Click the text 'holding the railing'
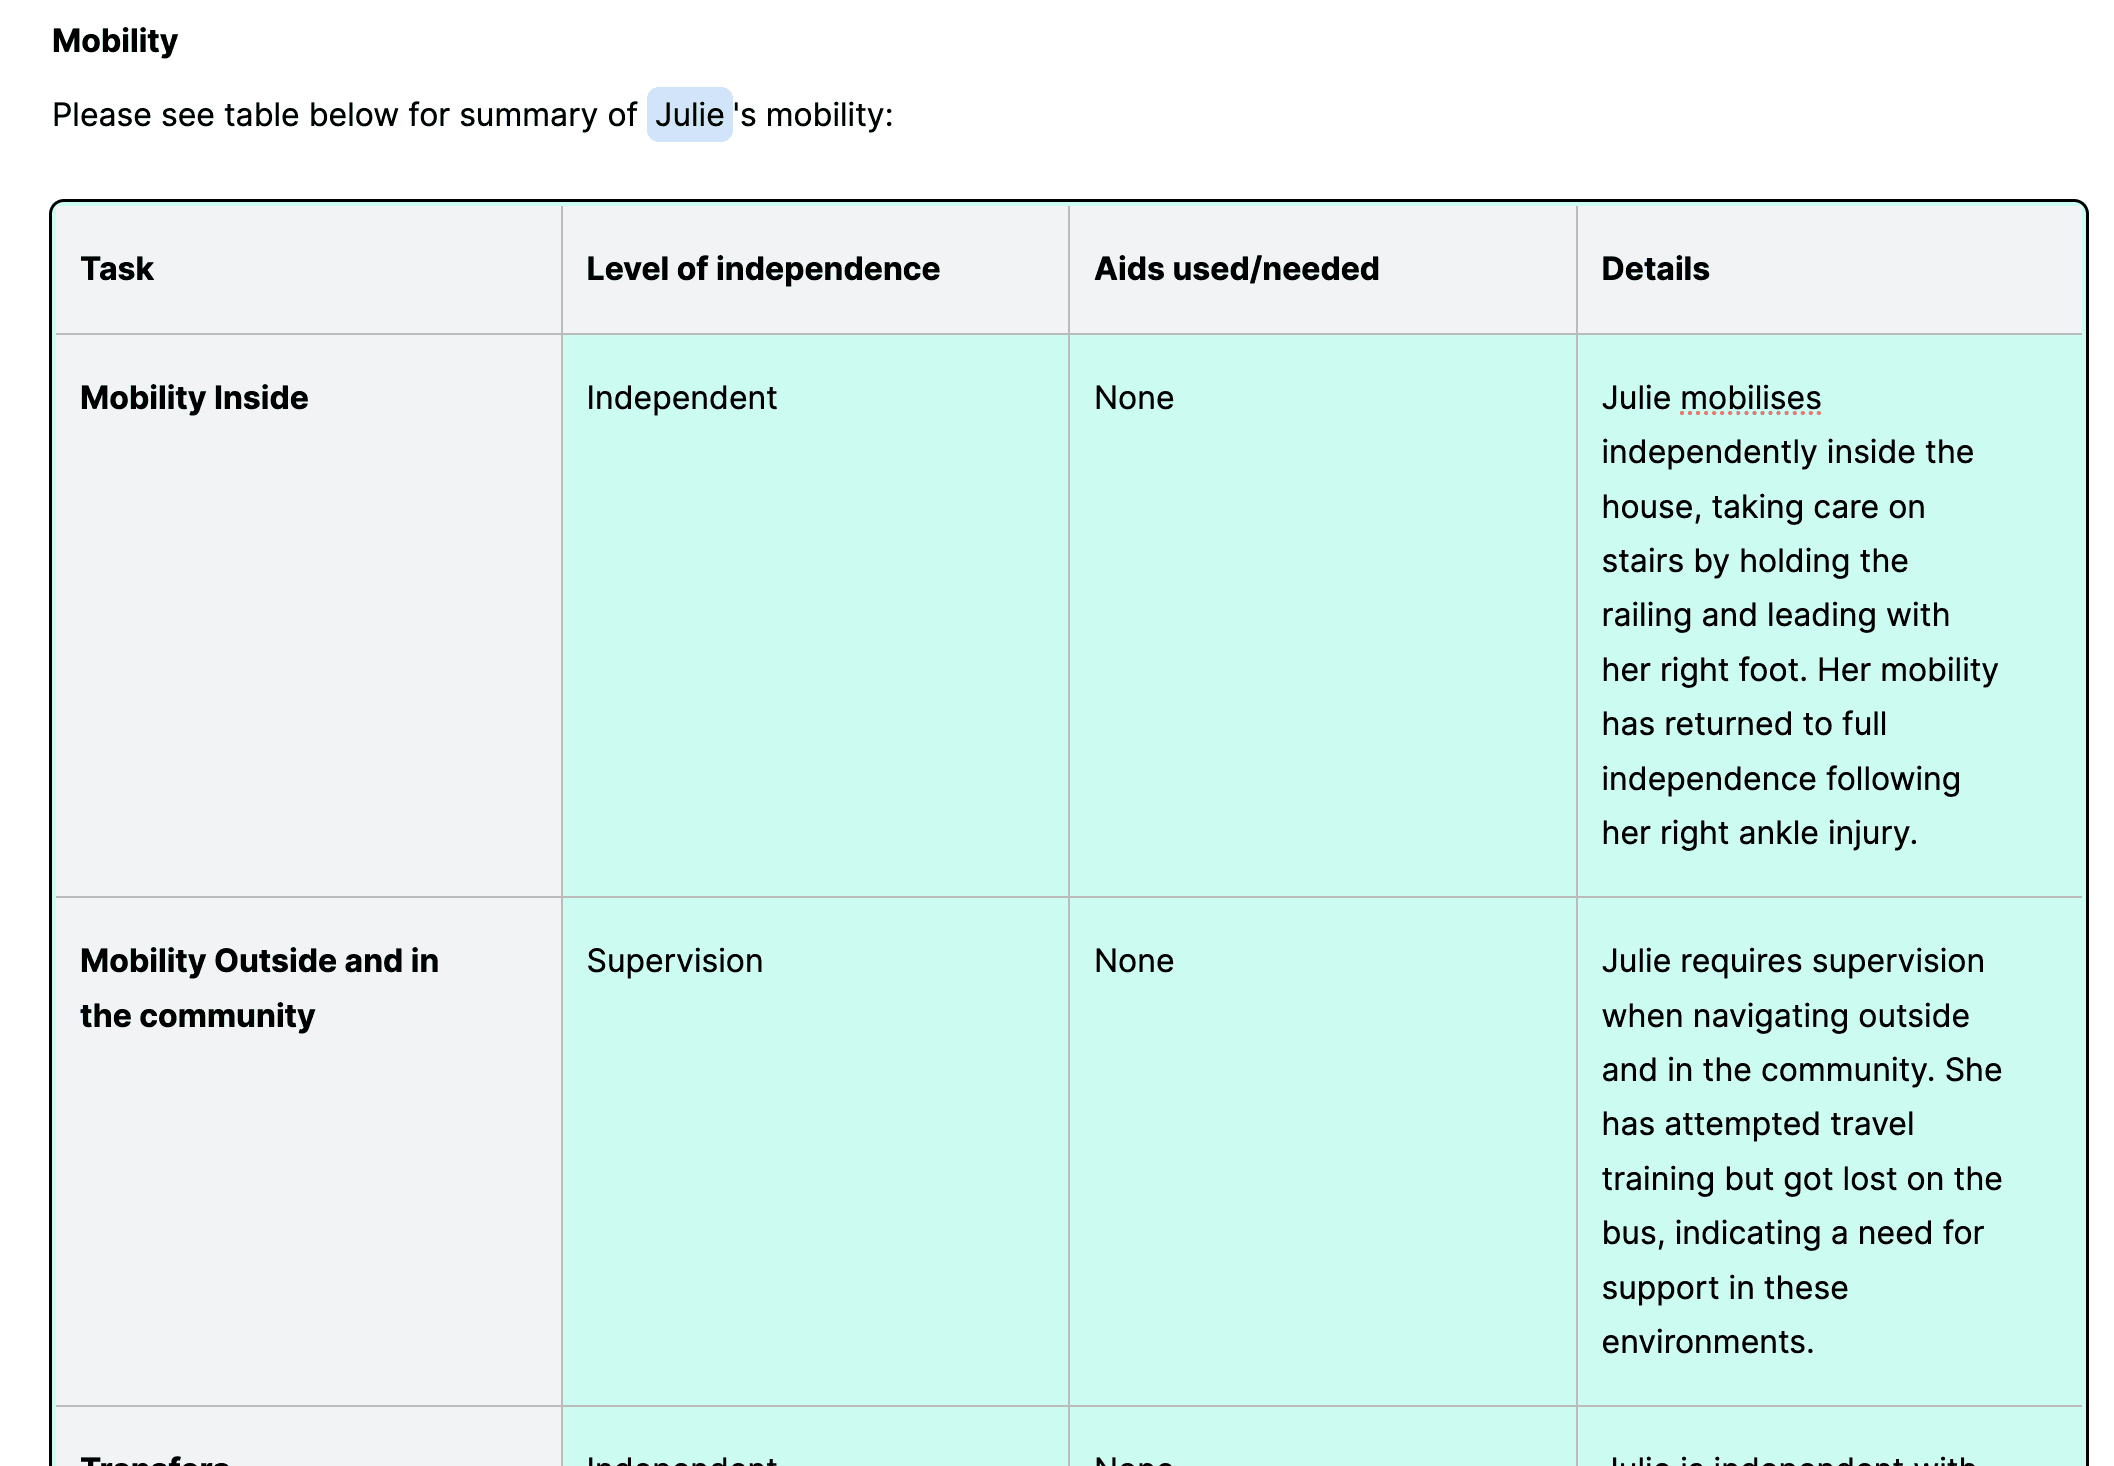This screenshot has width=2114, height=1466. tap(1823, 561)
